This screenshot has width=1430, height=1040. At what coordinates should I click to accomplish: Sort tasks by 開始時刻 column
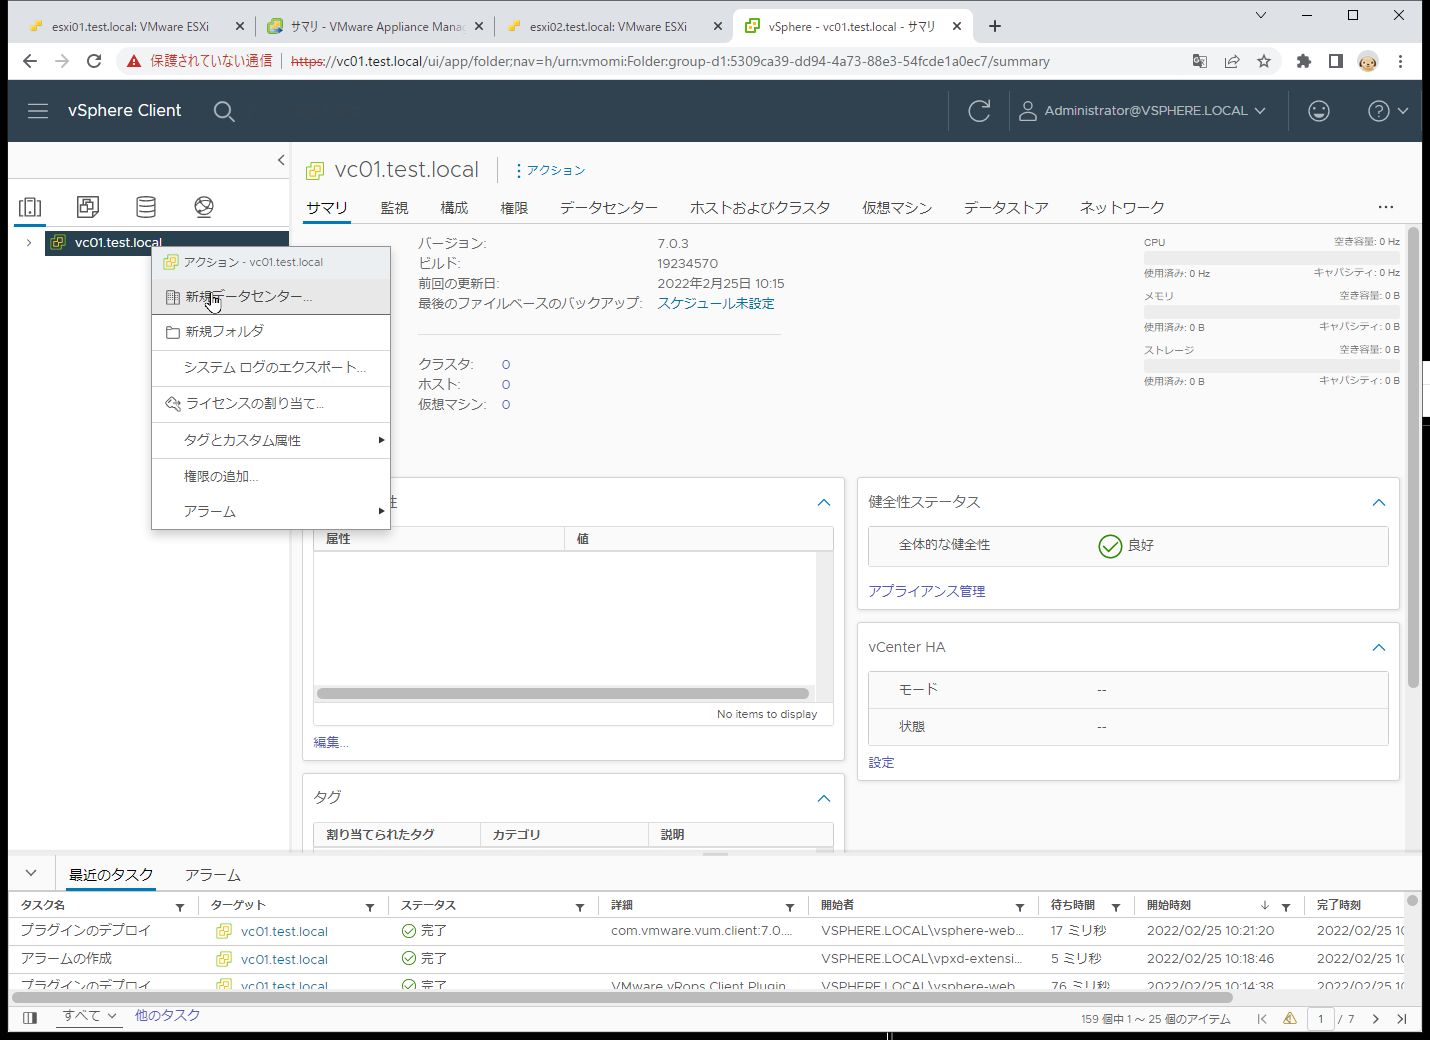pyautogui.click(x=1169, y=905)
